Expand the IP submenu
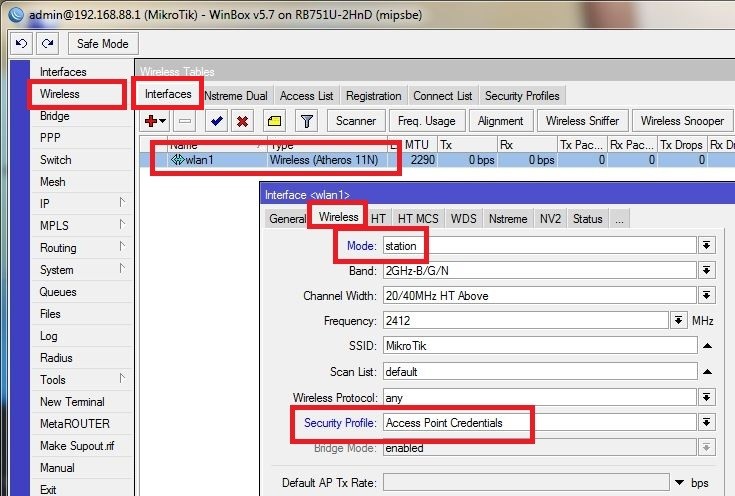This screenshot has width=735, height=496. point(122,203)
